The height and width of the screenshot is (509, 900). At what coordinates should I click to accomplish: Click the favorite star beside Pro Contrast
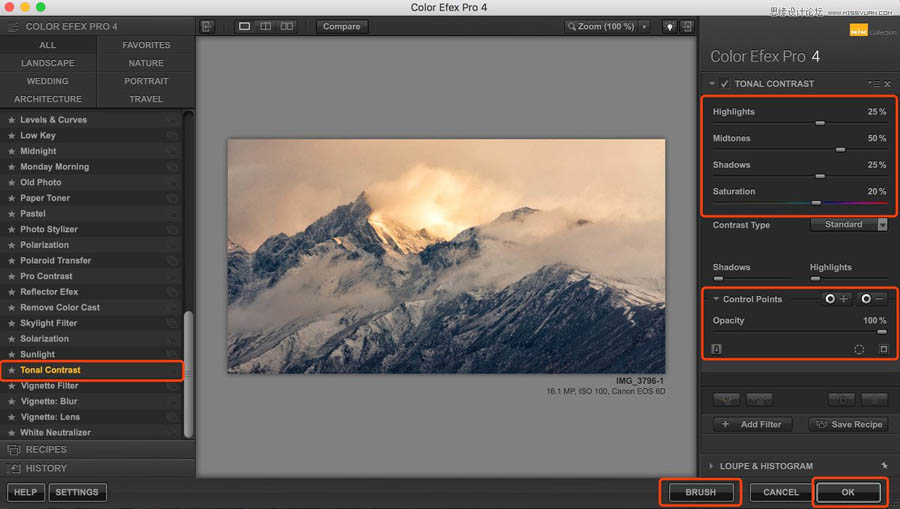point(11,276)
